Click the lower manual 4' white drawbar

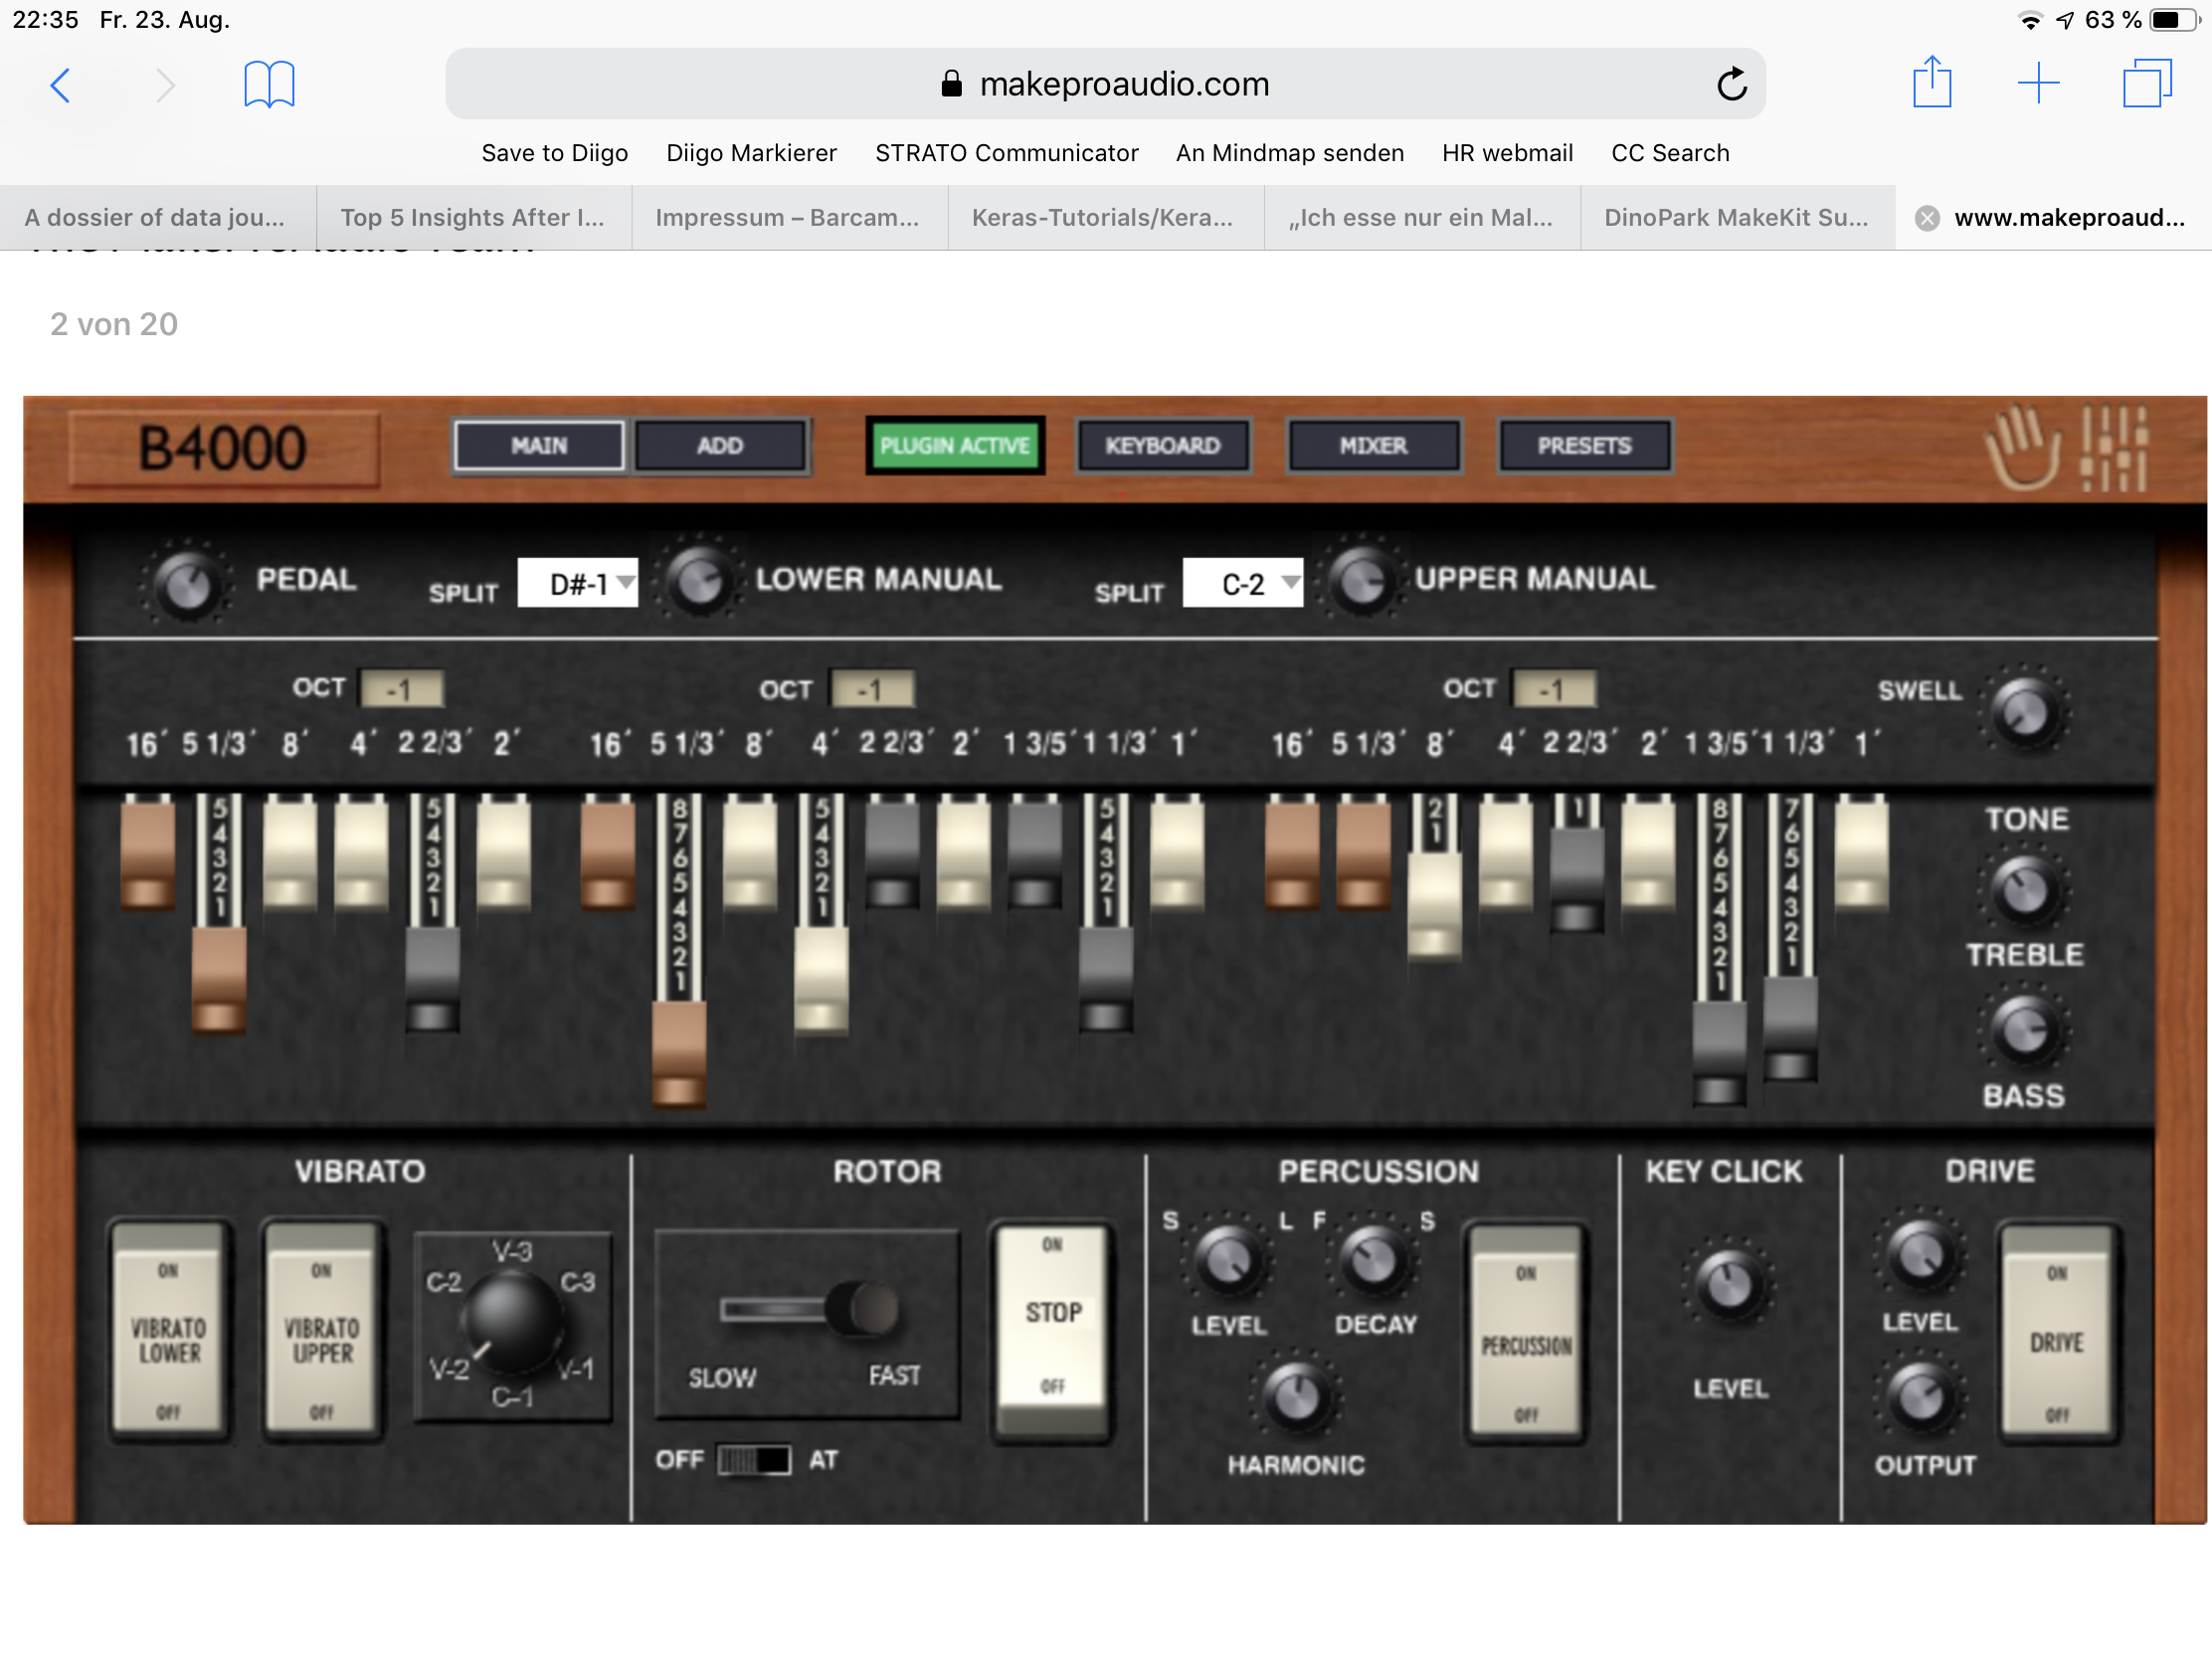click(x=821, y=980)
